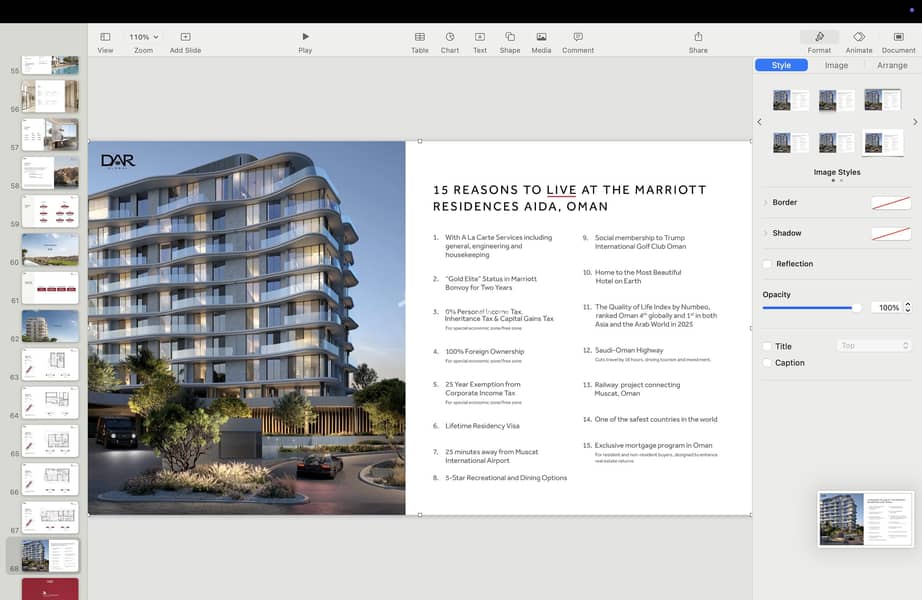Select slide 68 thumbnail

pos(50,556)
